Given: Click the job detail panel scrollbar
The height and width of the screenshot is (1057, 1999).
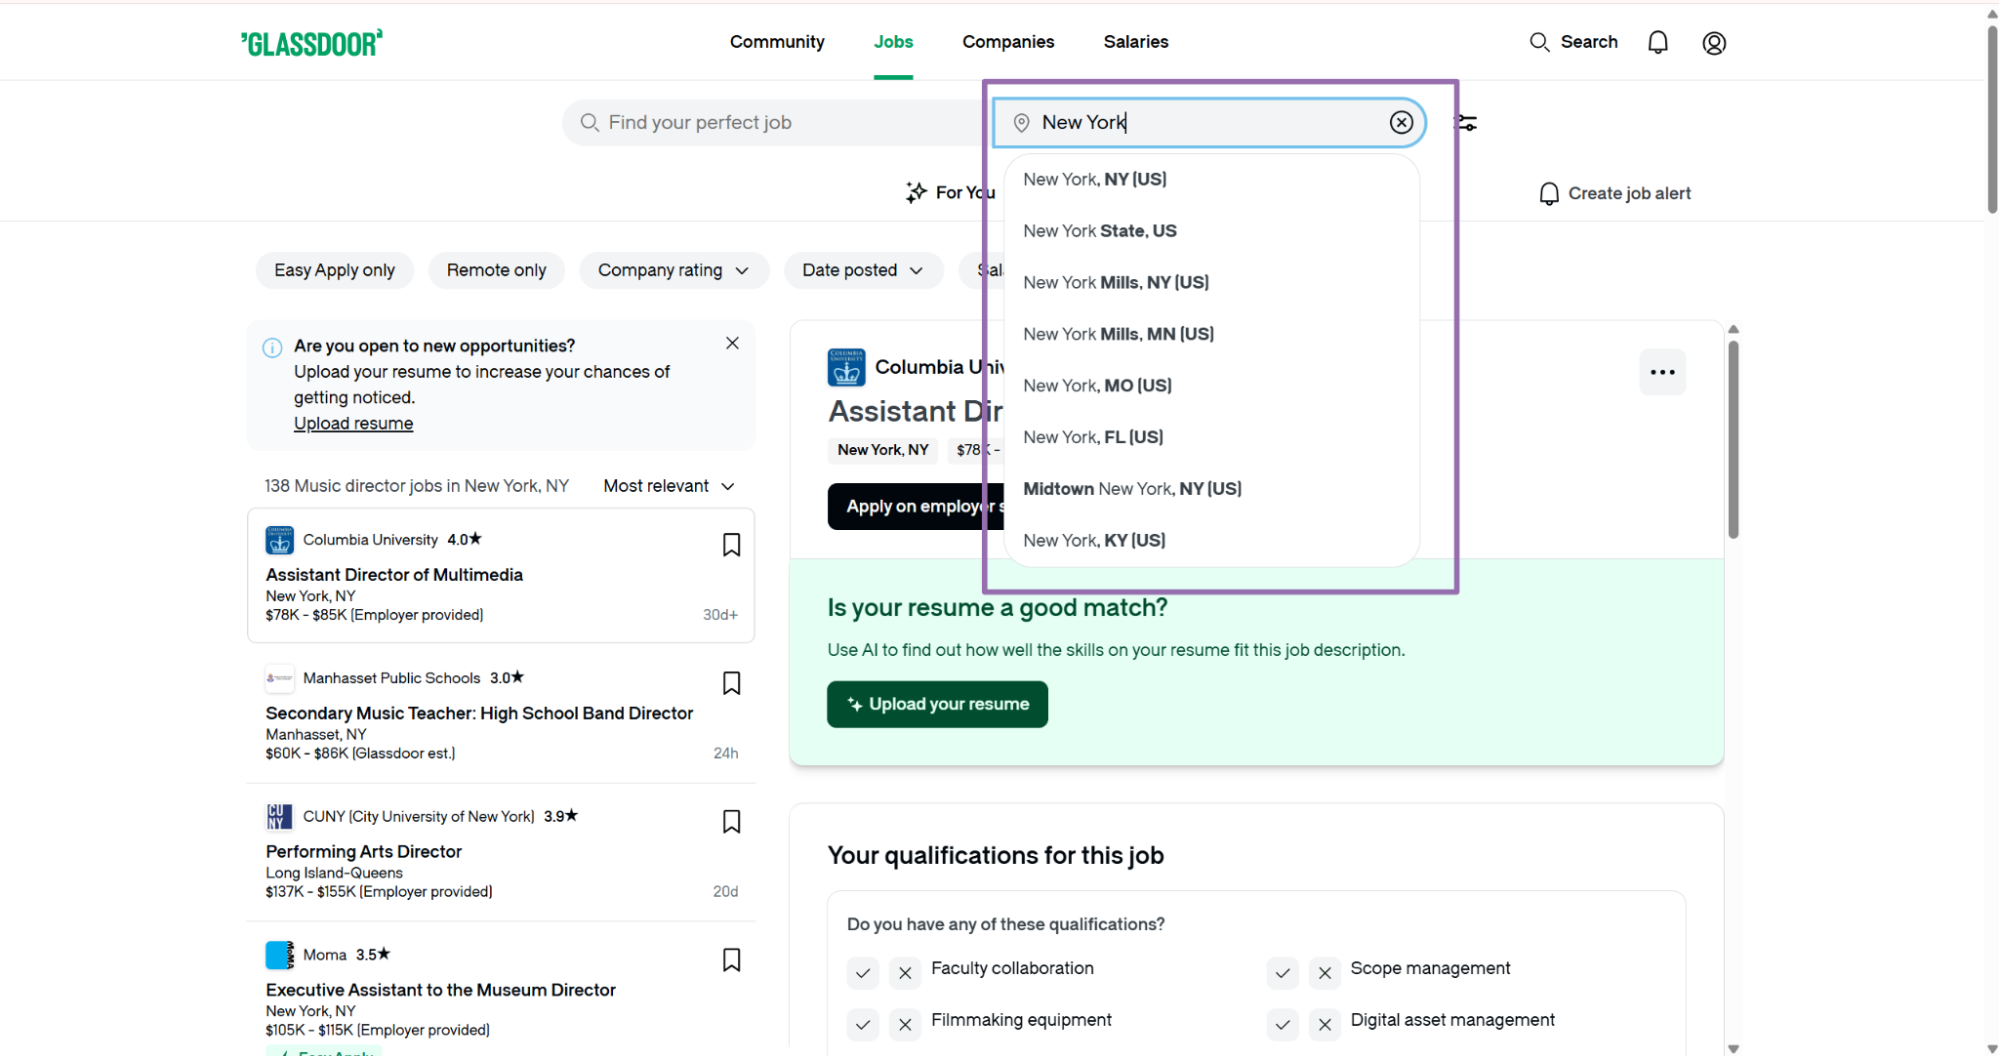Looking at the screenshot, I should pos(1733,440).
